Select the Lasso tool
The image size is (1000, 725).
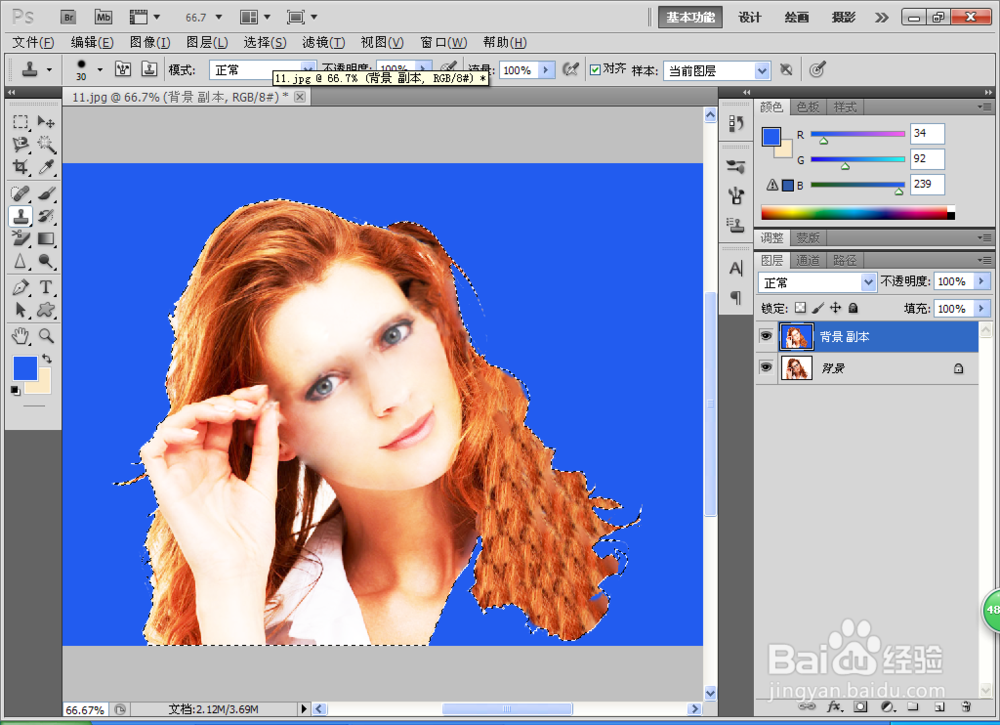[20, 144]
